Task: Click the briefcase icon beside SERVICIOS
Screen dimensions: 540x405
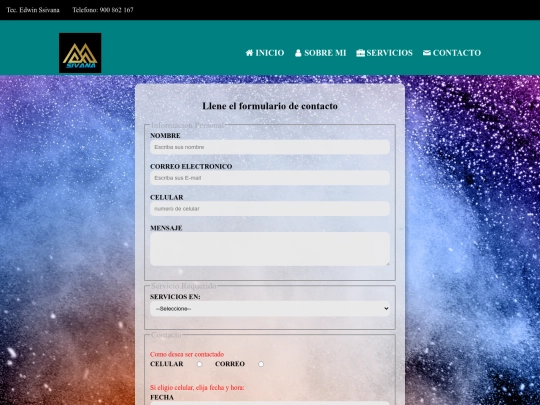Action: (361, 53)
